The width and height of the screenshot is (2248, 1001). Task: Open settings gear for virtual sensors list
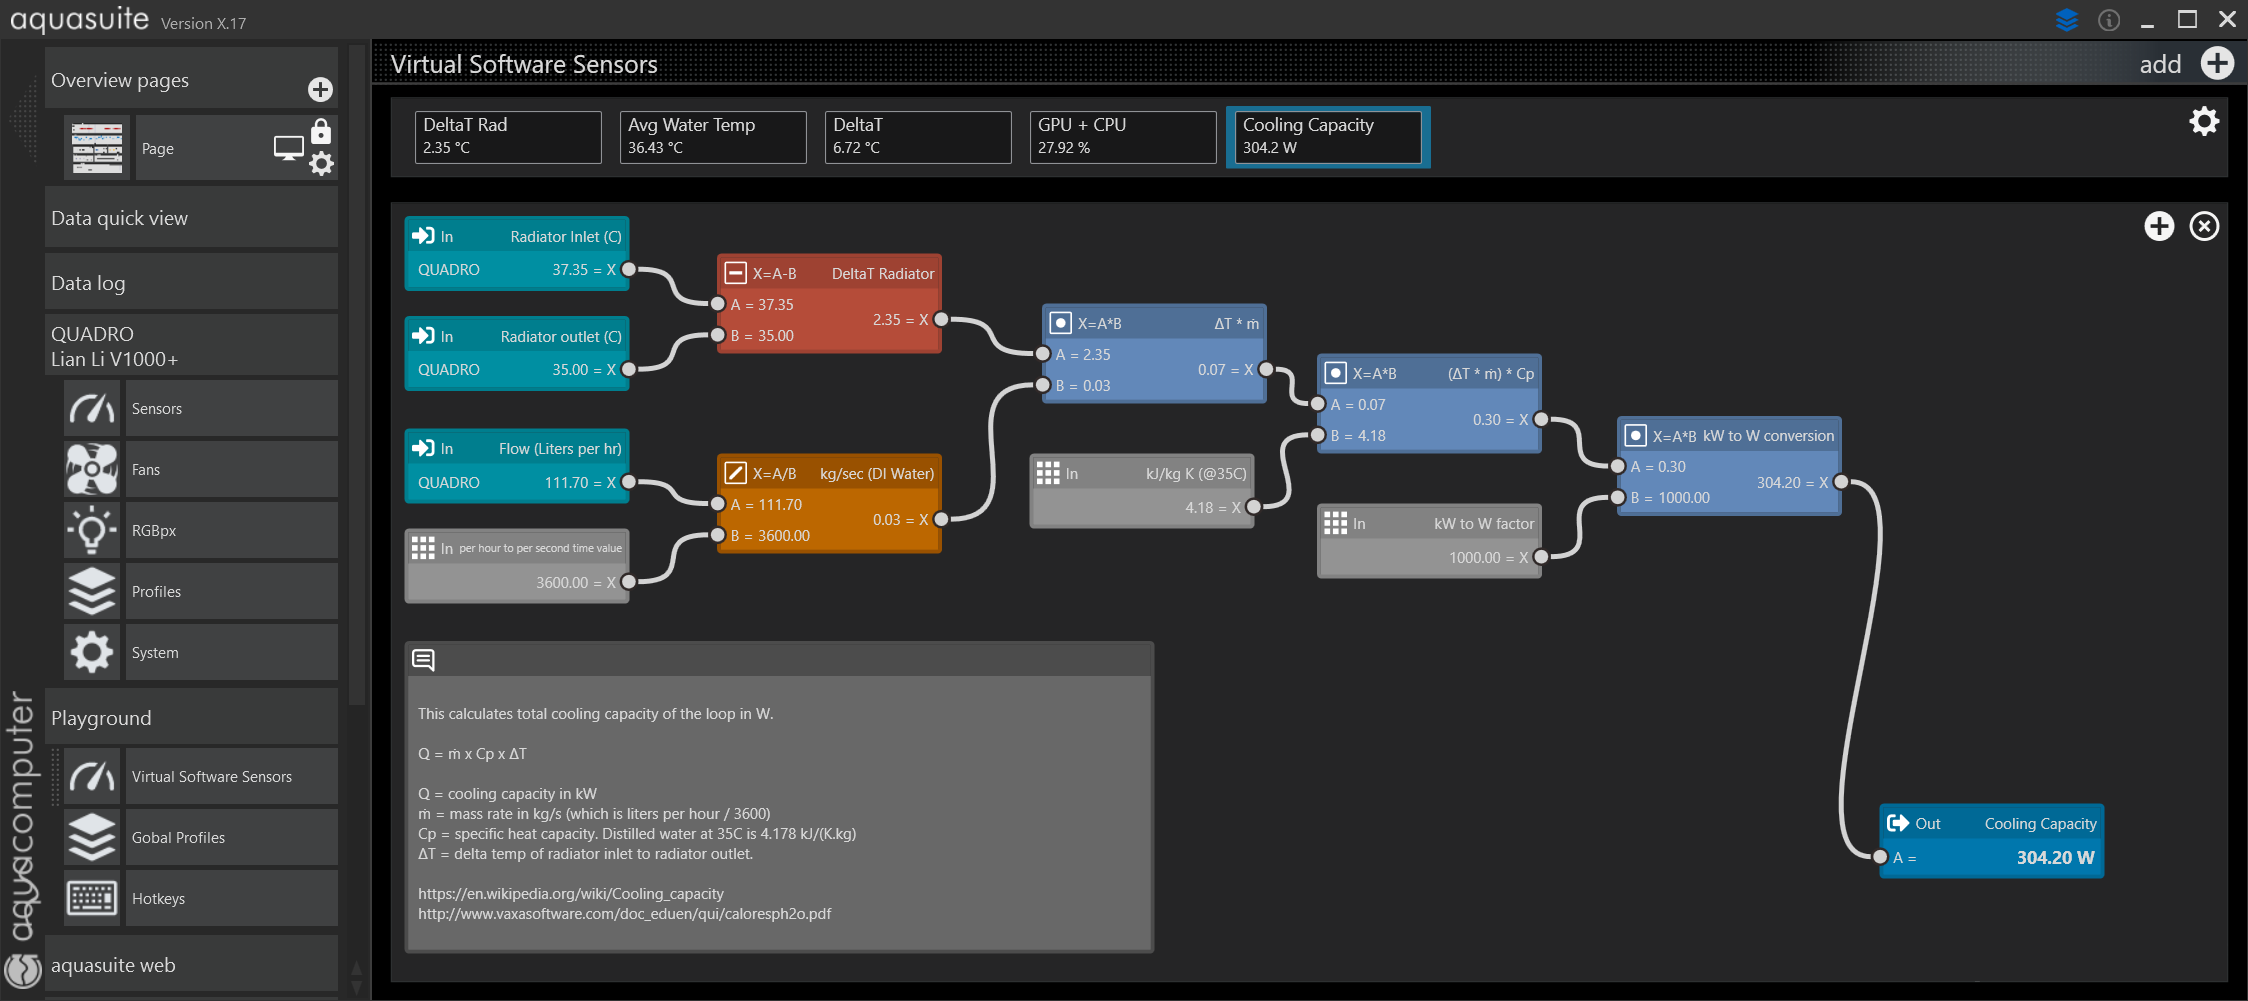point(2204,122)
